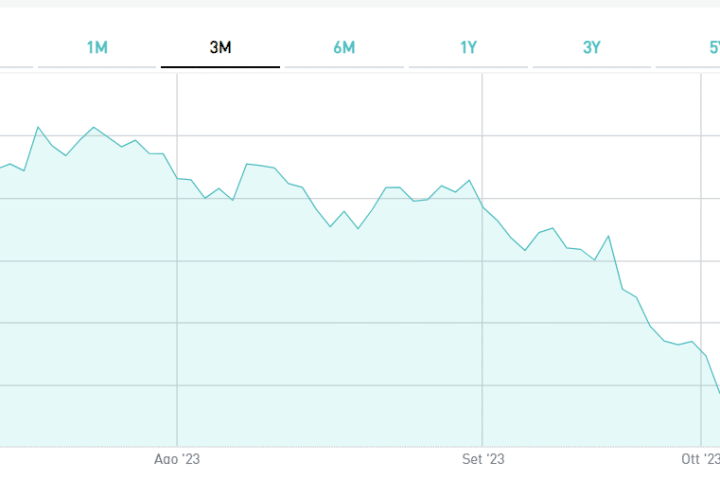Click the line's lowest point at right edge
This screenshot has width=720, height=480.
[718, 391]
